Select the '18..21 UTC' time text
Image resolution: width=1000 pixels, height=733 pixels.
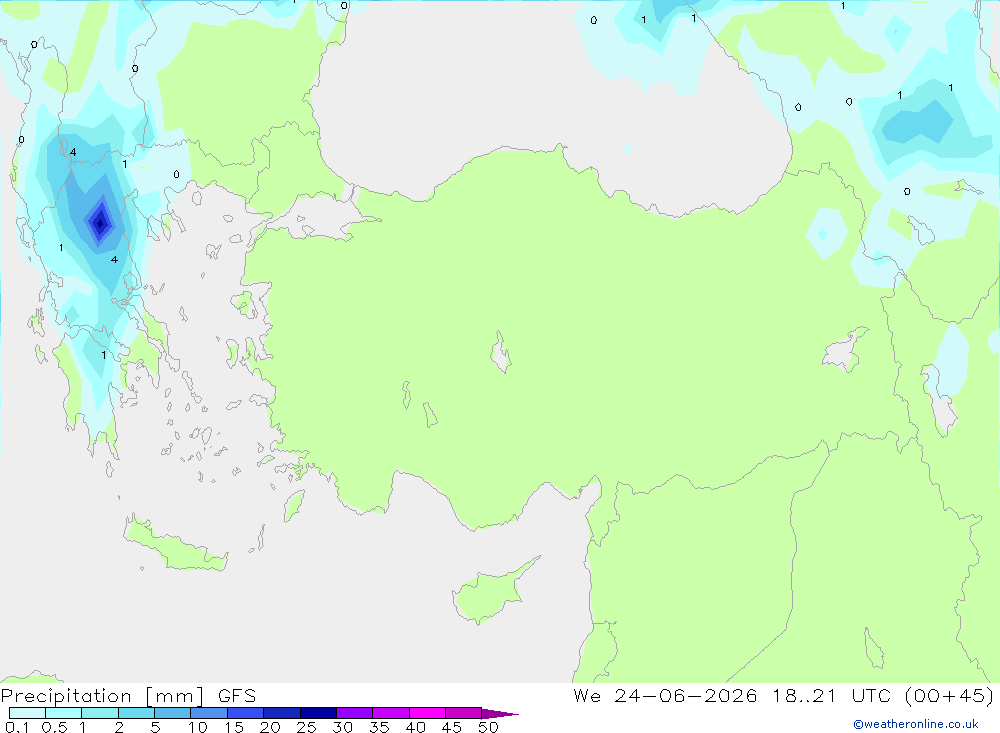point(830,695)
